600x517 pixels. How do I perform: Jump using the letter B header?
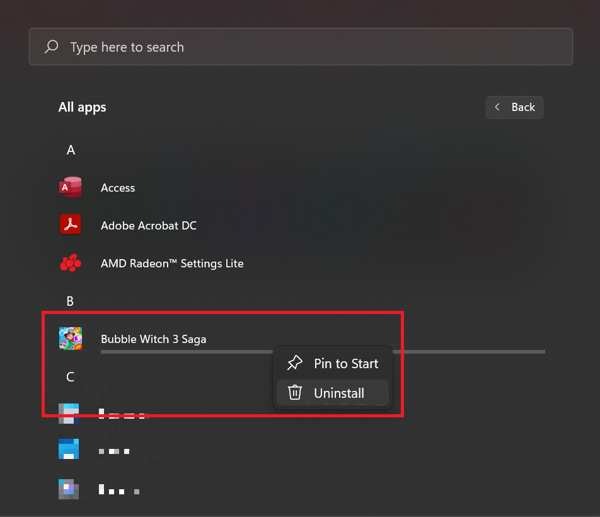point(70,301)
